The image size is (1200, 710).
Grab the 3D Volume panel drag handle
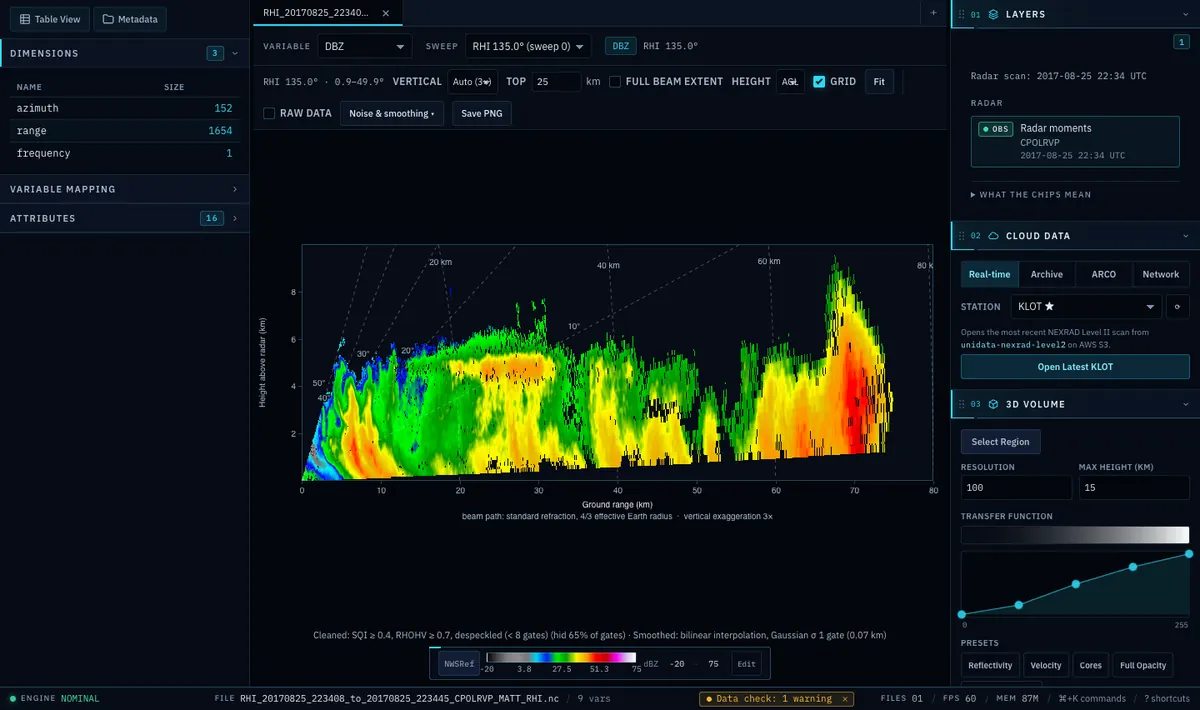pyautogui.click(x=960, y=404)
